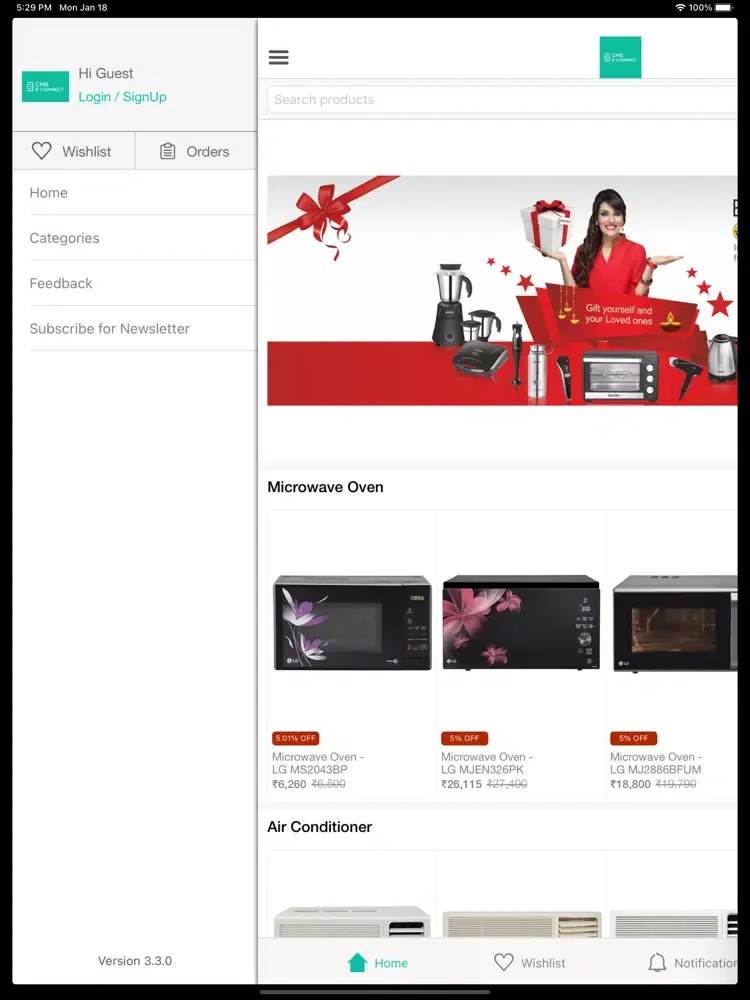This screenshot has height=1000, width=750.
Task: Switch to the Home bottom tab
Action: point(378,962)
